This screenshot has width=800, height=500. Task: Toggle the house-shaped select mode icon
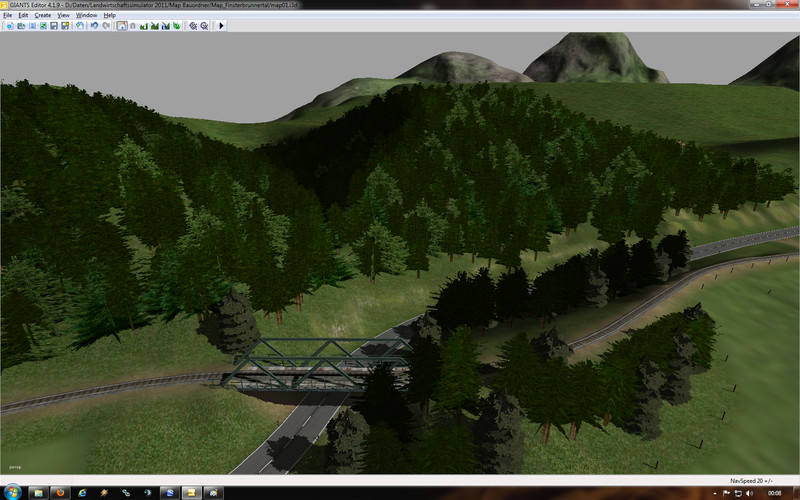click(x=122, y=26)
